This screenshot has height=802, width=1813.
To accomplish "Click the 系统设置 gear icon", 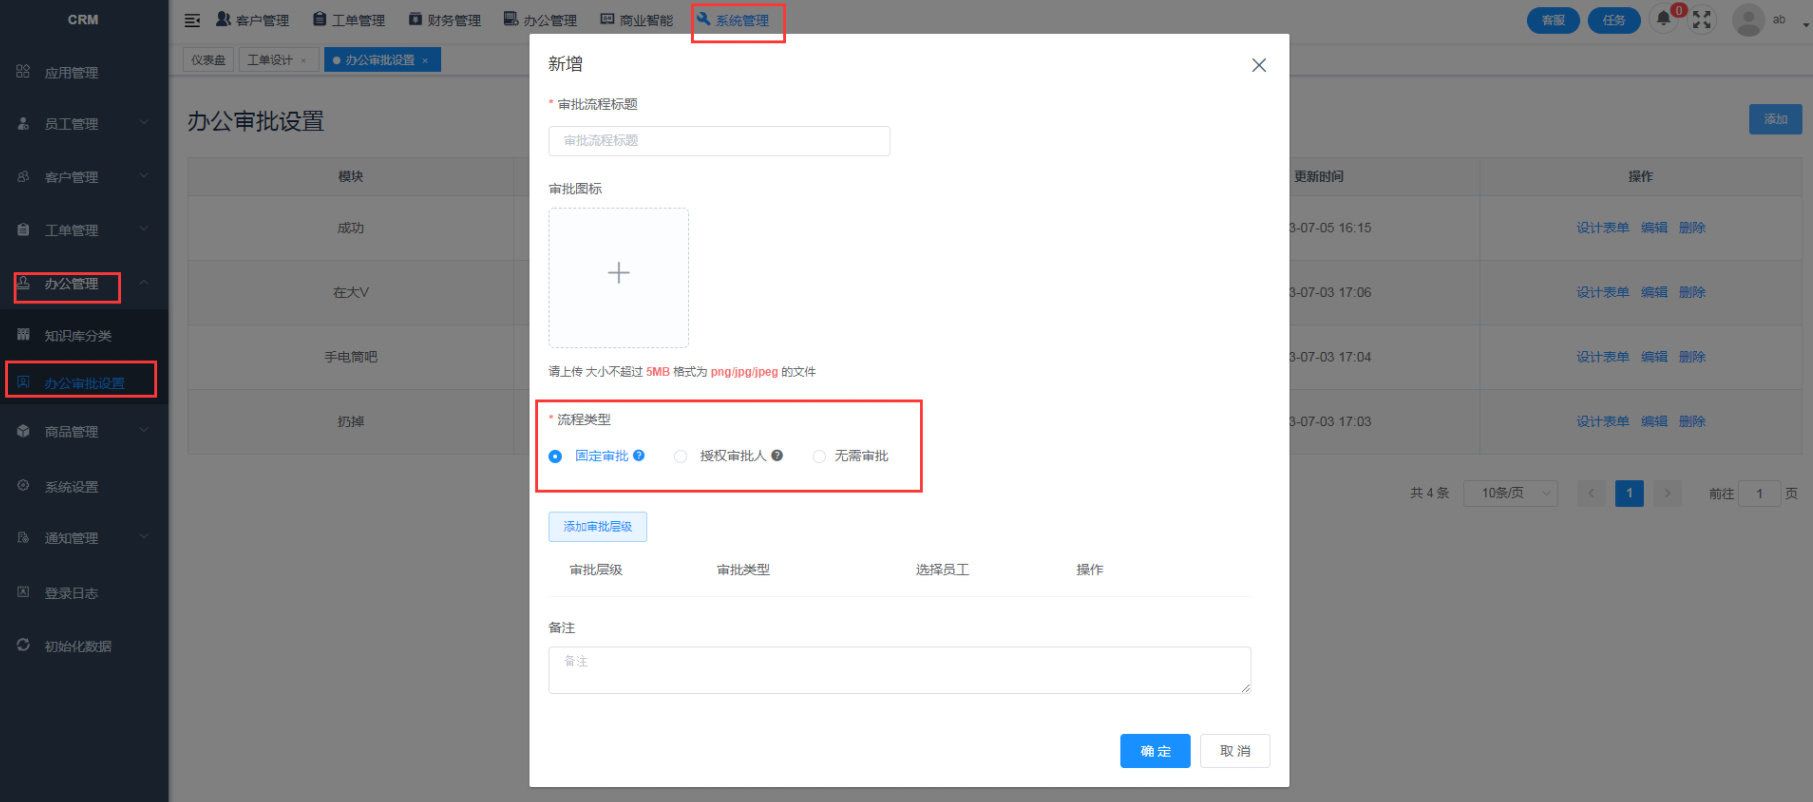I will pos(23,485).
